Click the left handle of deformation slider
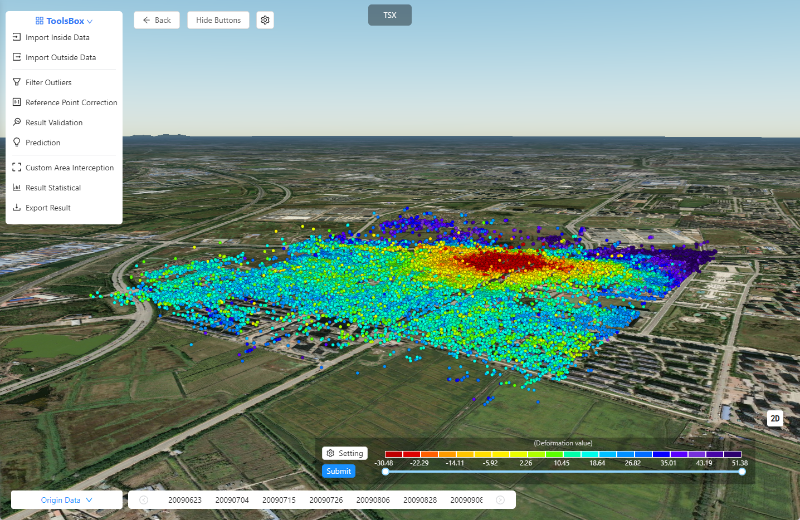 [386, 472]
